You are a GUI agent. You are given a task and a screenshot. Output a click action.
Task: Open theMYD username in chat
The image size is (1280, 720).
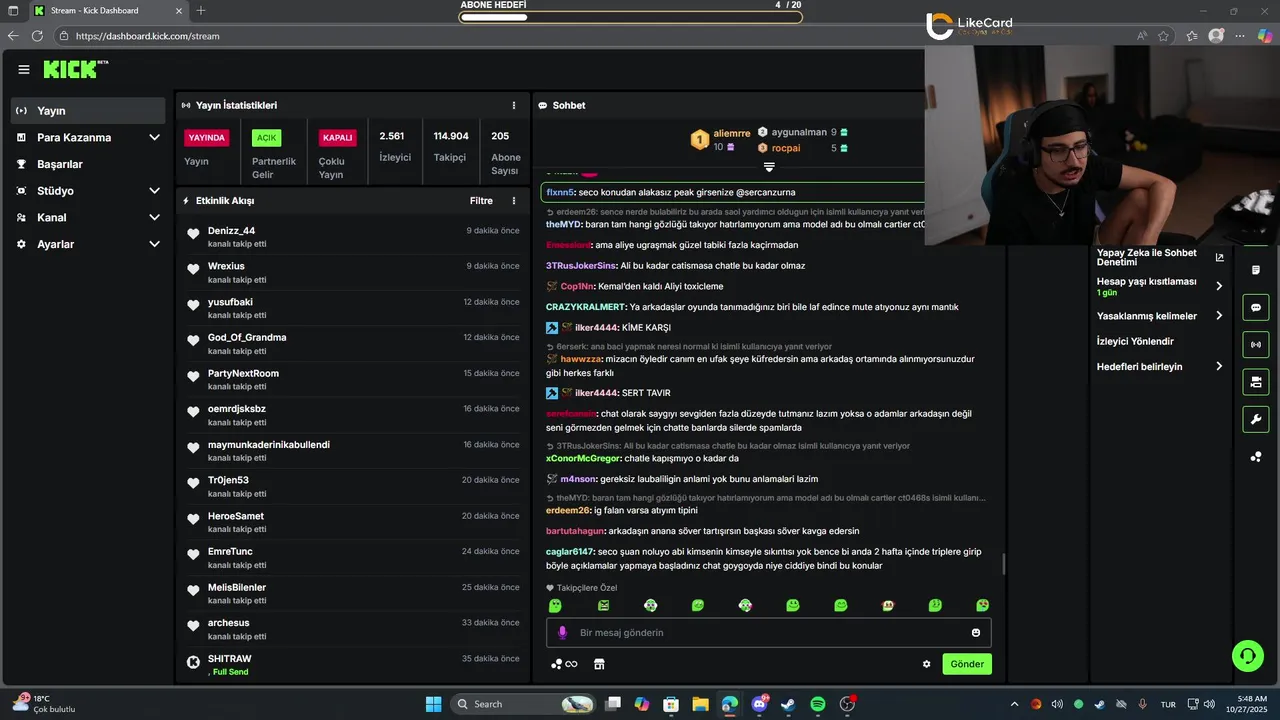(564, 224)
